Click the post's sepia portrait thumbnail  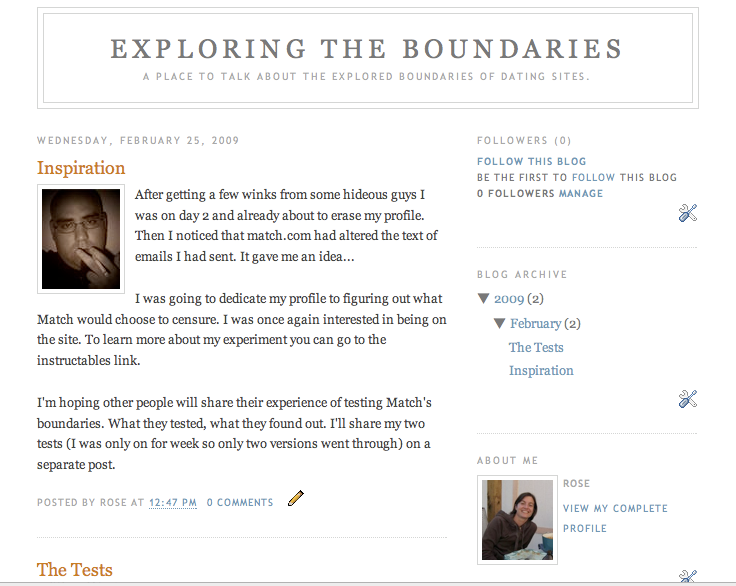tap(81, 239)
